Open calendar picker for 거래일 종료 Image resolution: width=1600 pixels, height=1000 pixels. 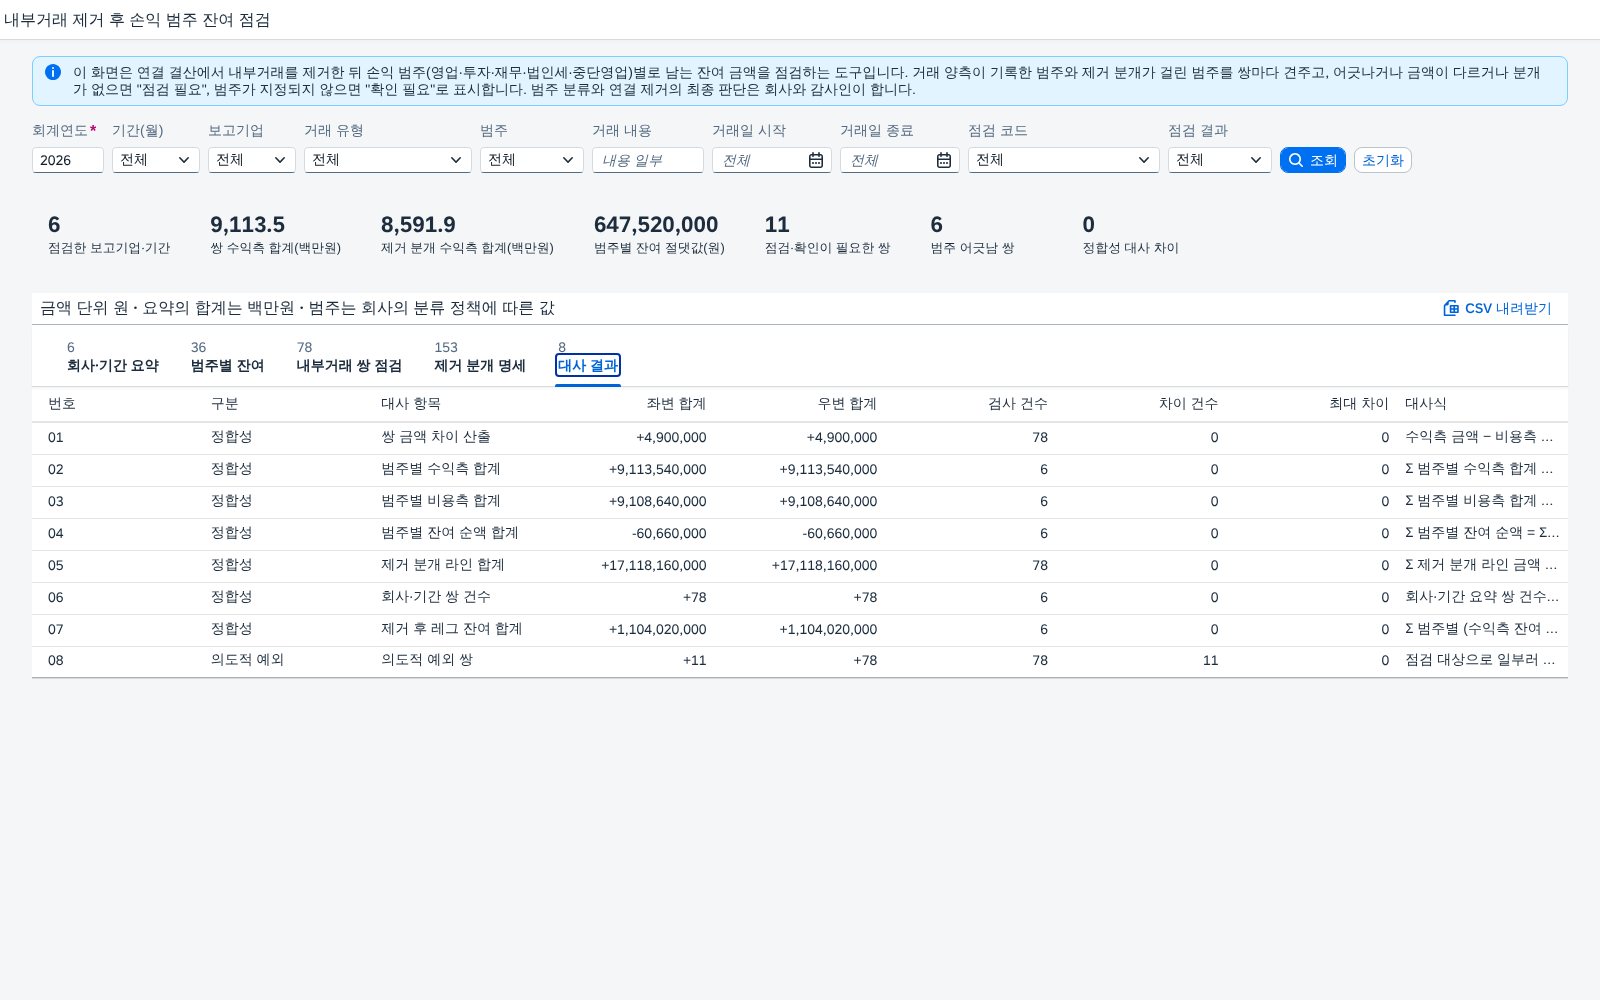tap(944, 160)
